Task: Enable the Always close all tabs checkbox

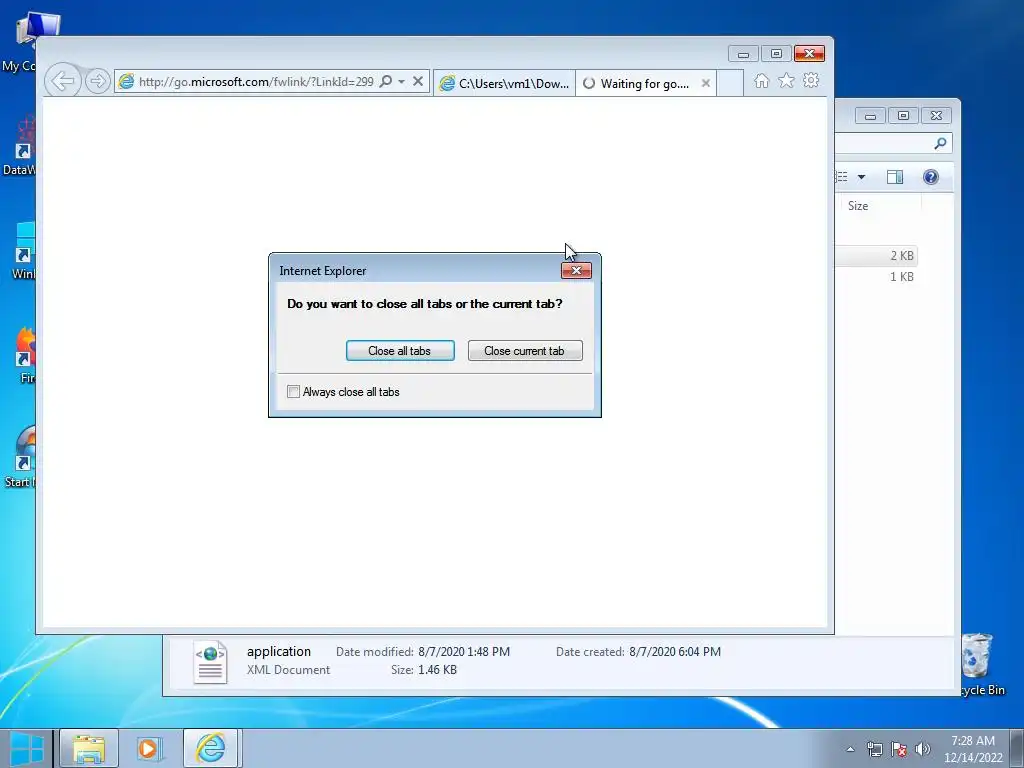Action: (293, 392)
